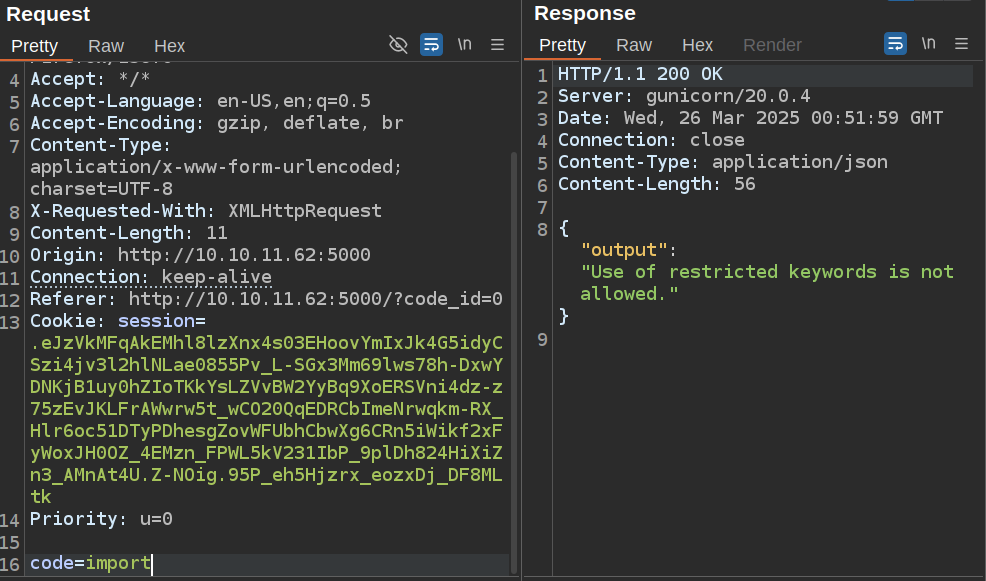Toggle word wrap in Response panel
The image size is (986, 581).
pos(895,44)
